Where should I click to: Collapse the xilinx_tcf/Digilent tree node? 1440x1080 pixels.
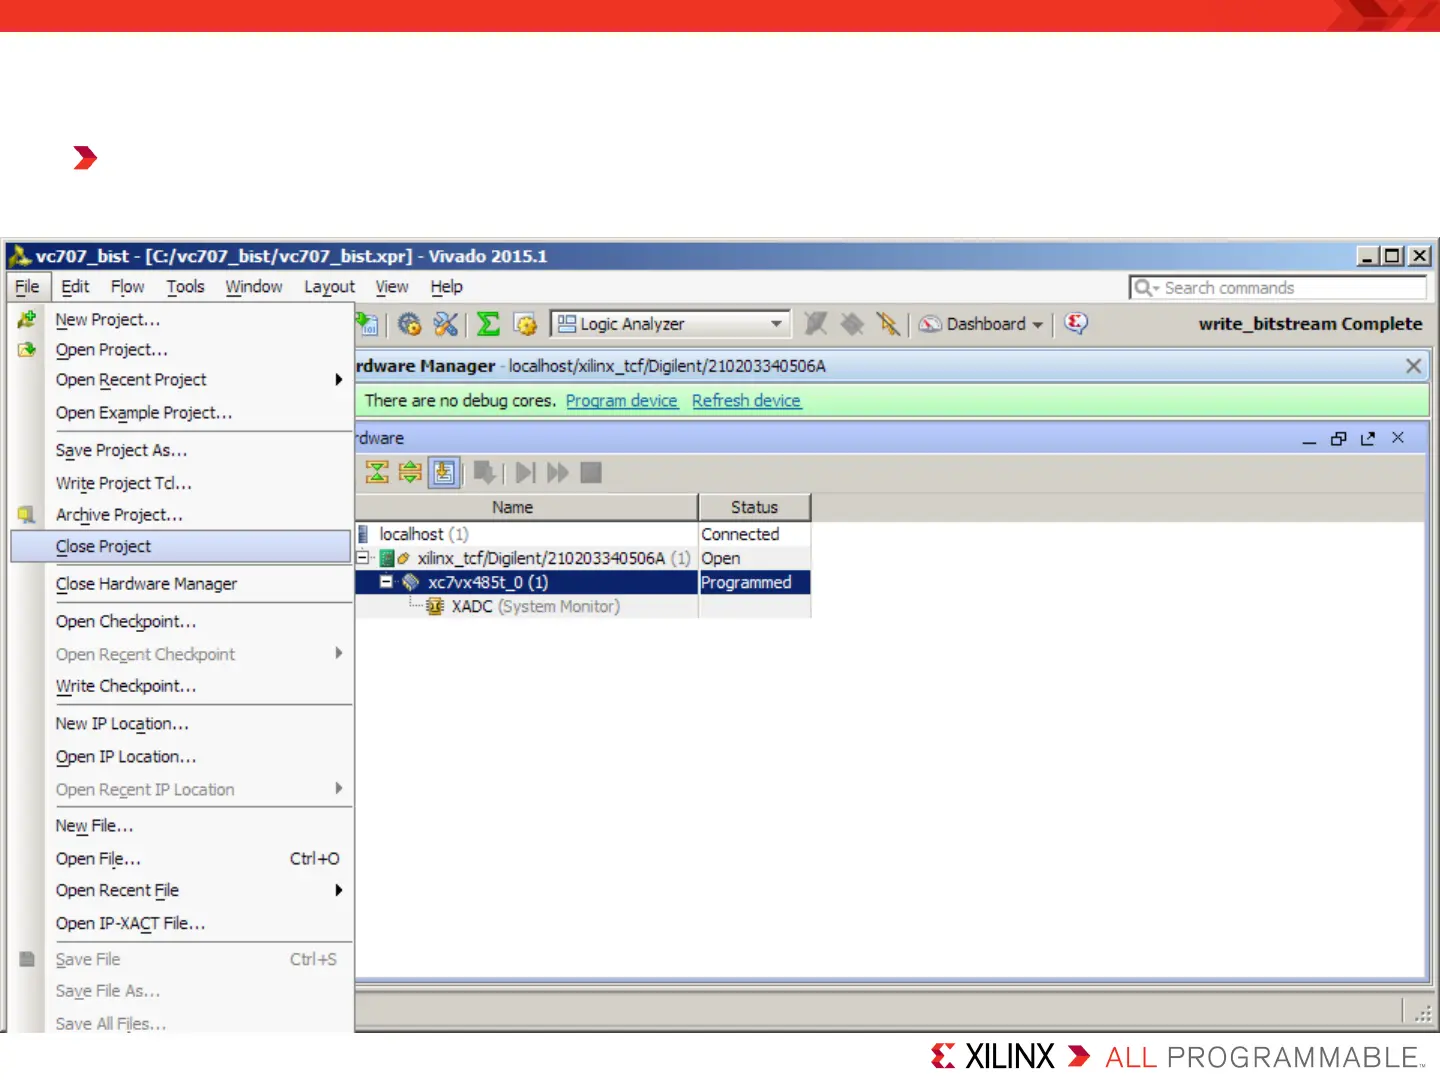[364, 558]
